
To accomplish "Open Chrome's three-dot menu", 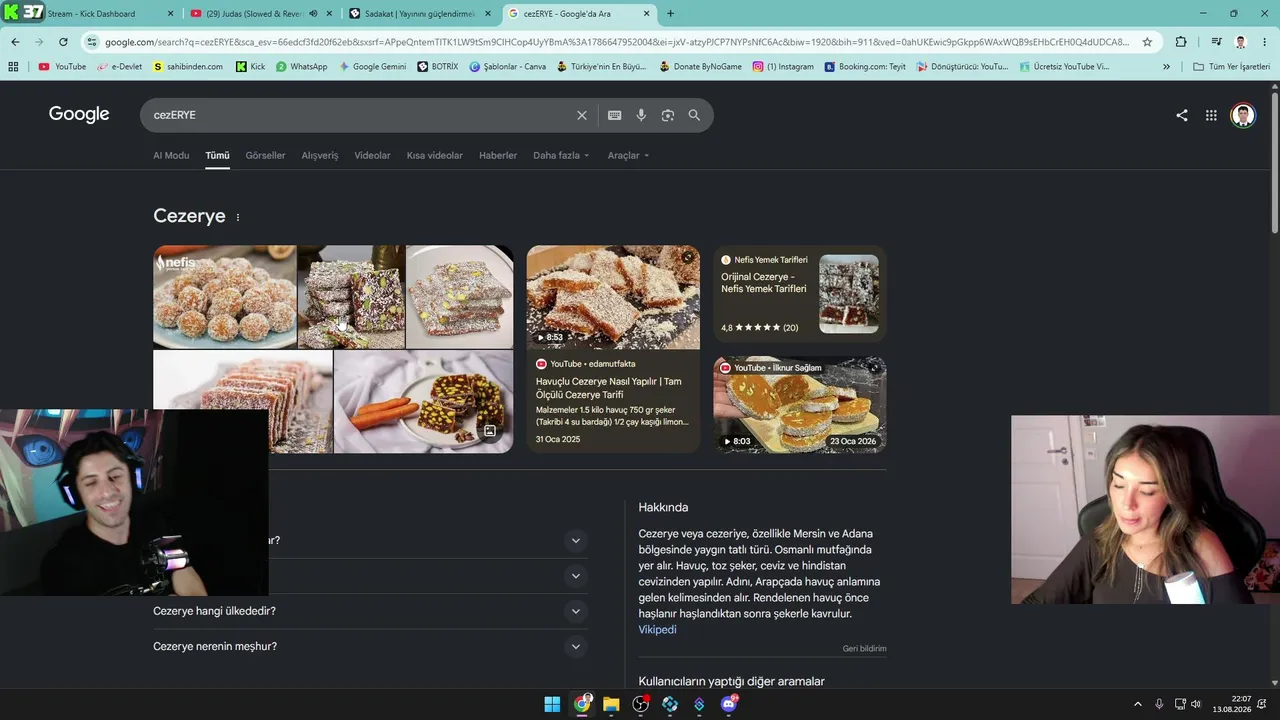I will click(x=1264, y=42).
